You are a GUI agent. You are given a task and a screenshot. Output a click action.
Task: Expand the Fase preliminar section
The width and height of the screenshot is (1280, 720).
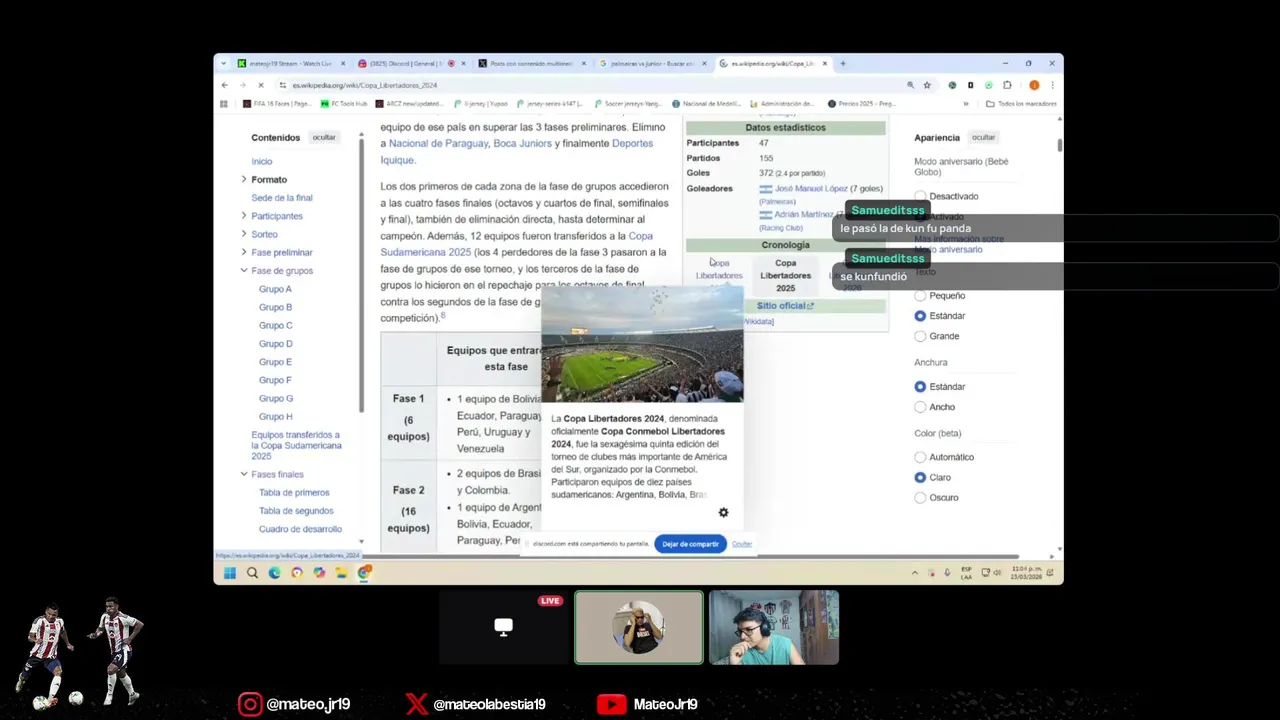243,252
